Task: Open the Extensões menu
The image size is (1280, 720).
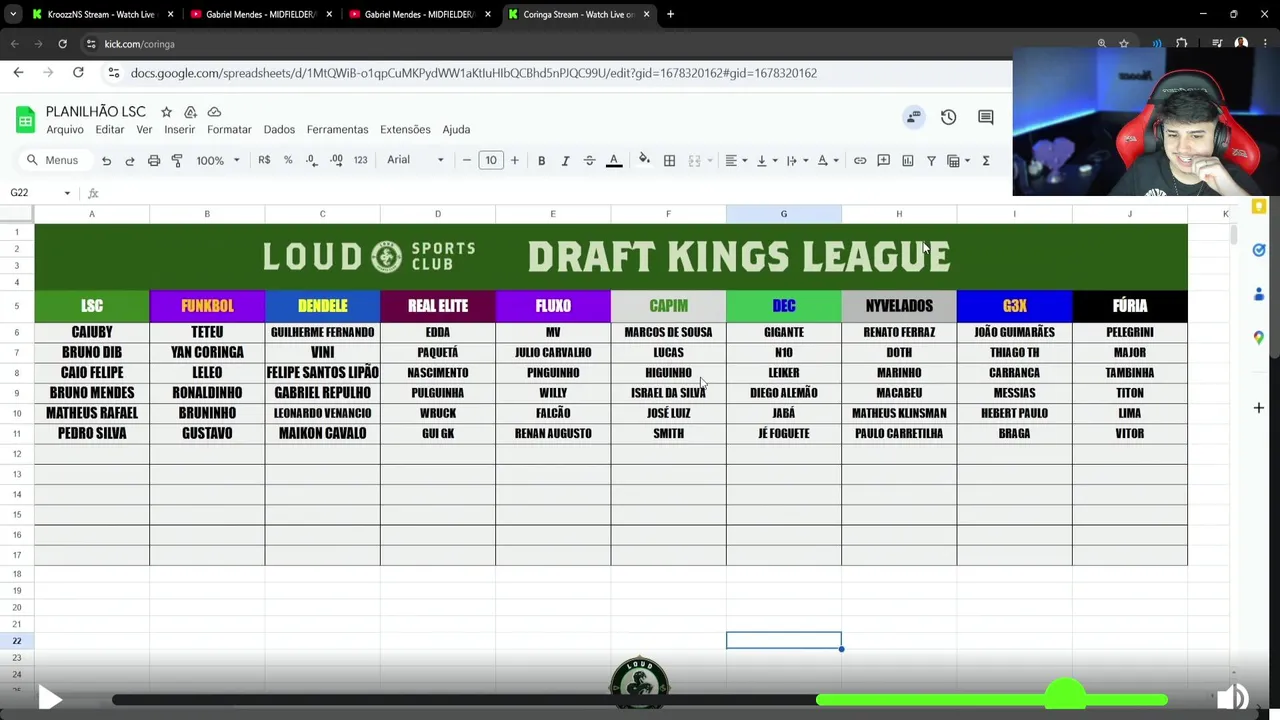Action: [x=405, y=129]
